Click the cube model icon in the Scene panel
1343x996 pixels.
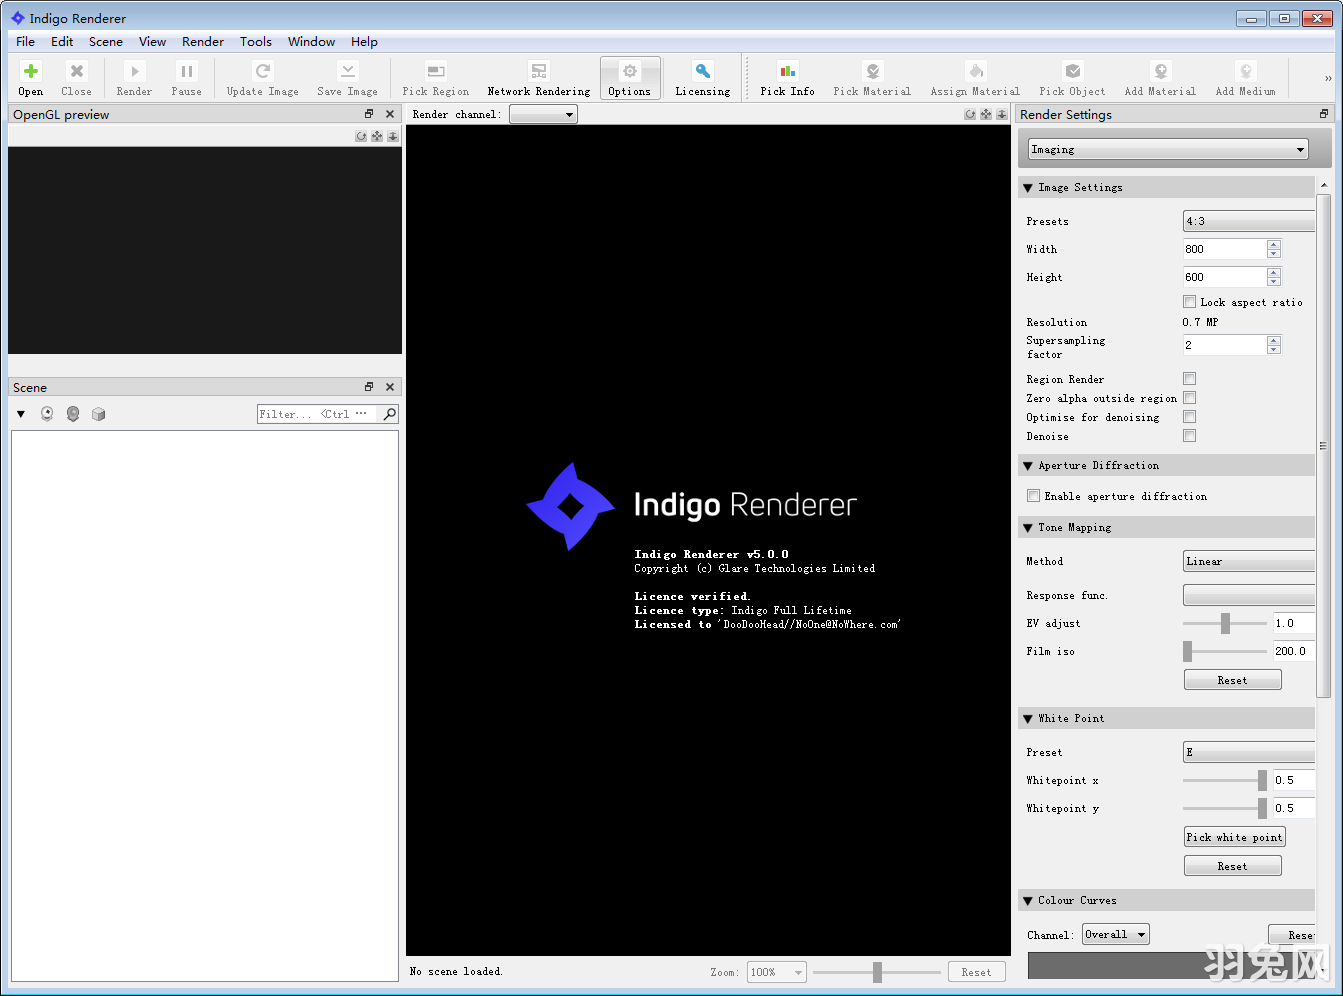pyautogui.click(x=98, y=413)
